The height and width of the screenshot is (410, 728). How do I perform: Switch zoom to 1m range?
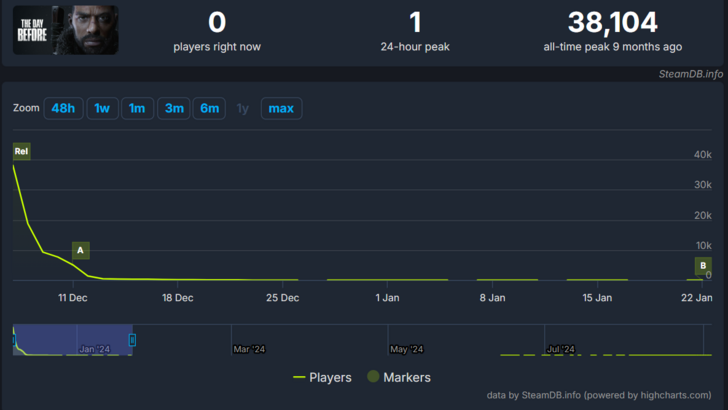click(x=137, y=108)
